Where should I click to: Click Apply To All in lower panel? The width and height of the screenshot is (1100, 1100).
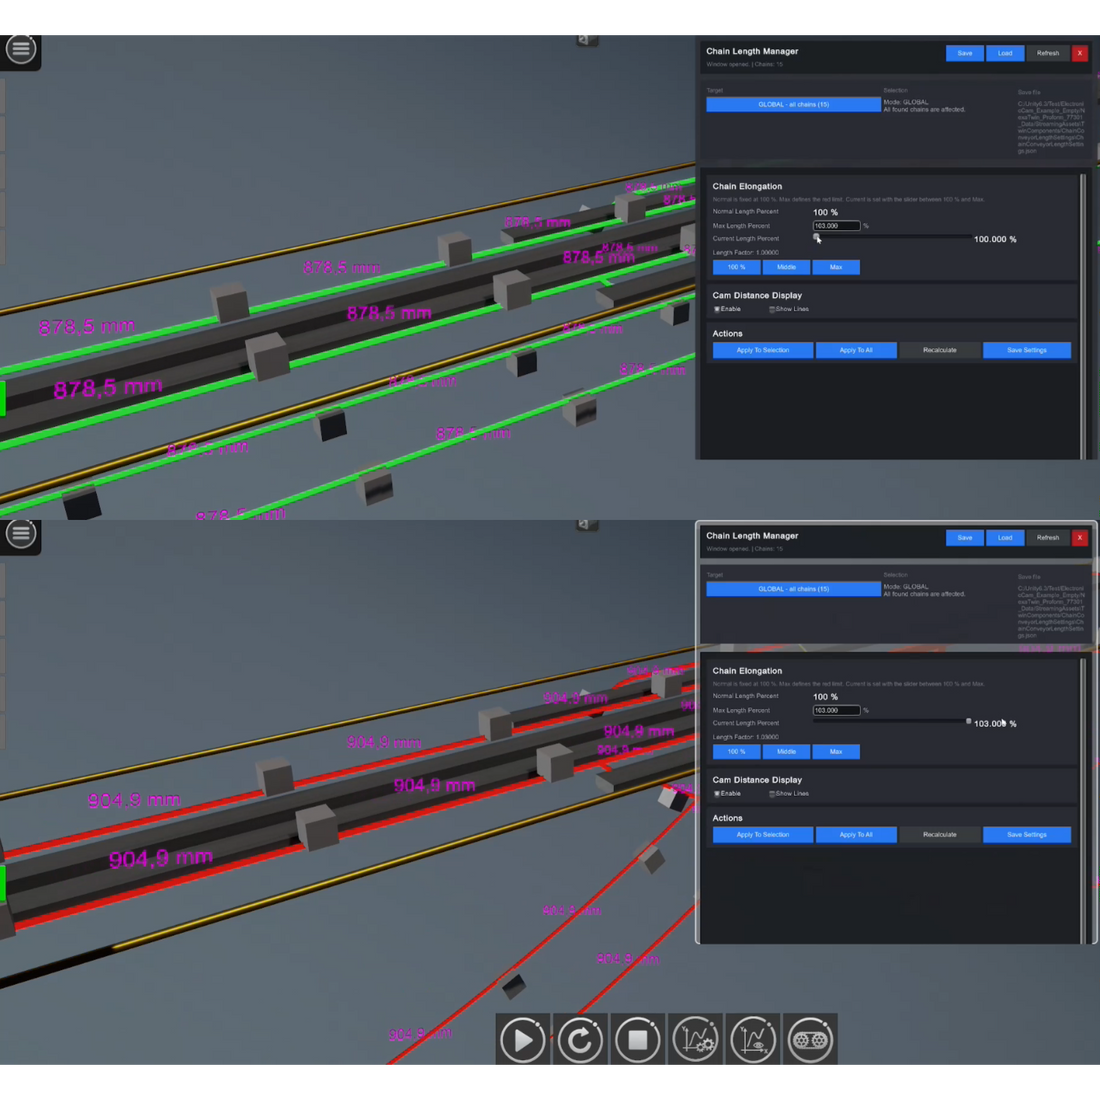pos(856,835)
